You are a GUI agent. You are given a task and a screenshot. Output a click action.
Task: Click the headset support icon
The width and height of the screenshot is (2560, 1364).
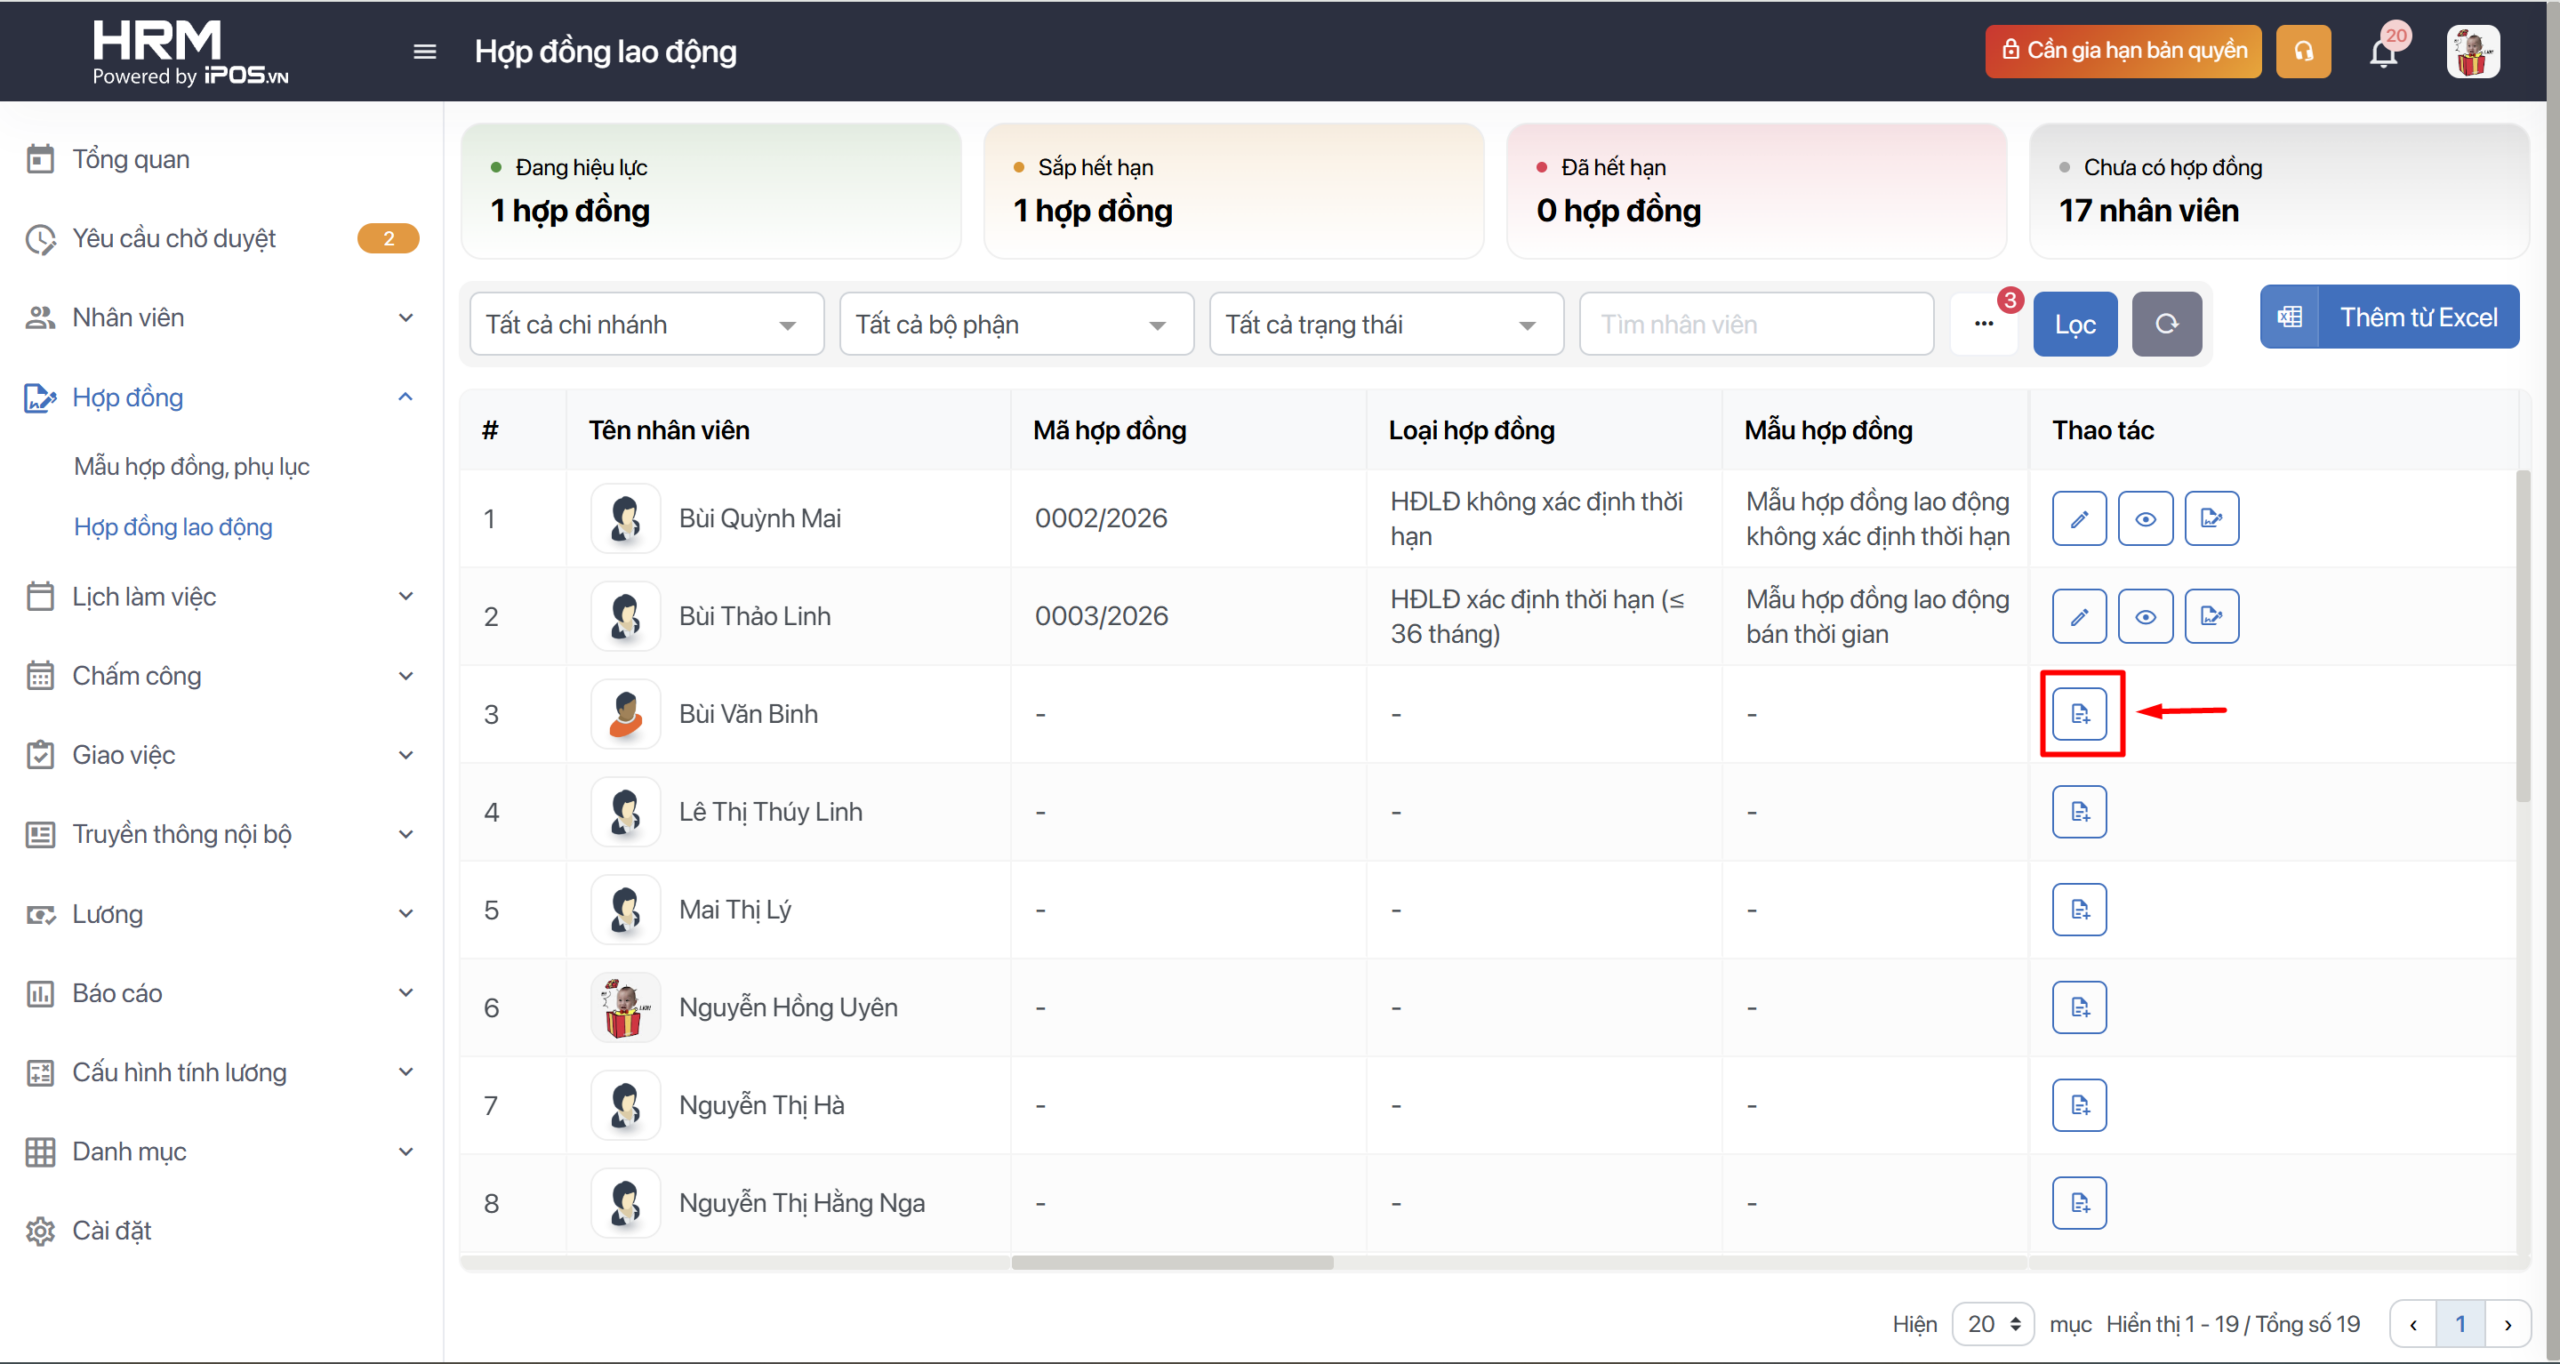2303,51
